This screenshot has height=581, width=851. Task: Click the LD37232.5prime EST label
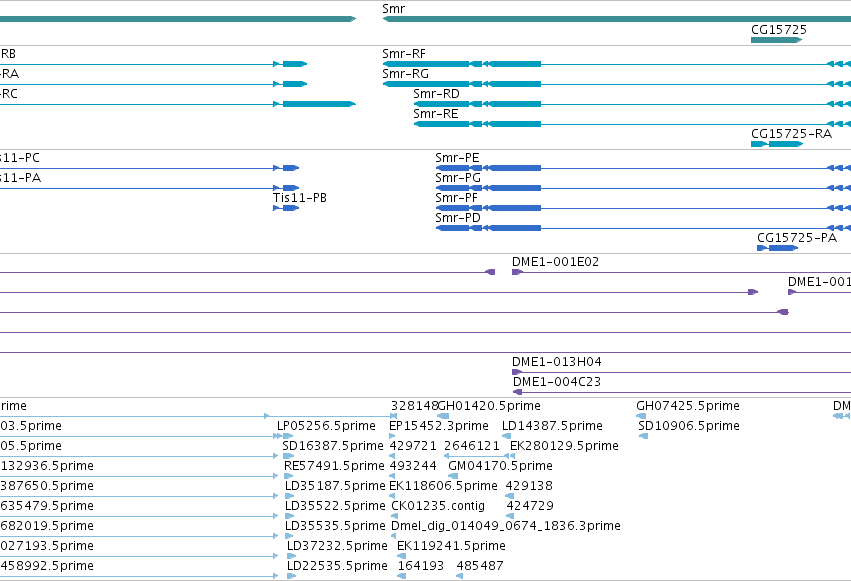coord(337,546)
